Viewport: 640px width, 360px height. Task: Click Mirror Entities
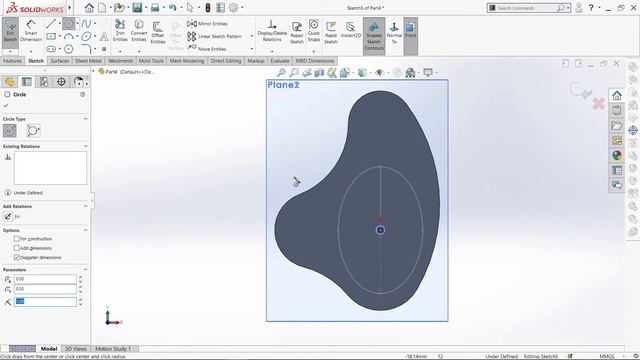207,24
